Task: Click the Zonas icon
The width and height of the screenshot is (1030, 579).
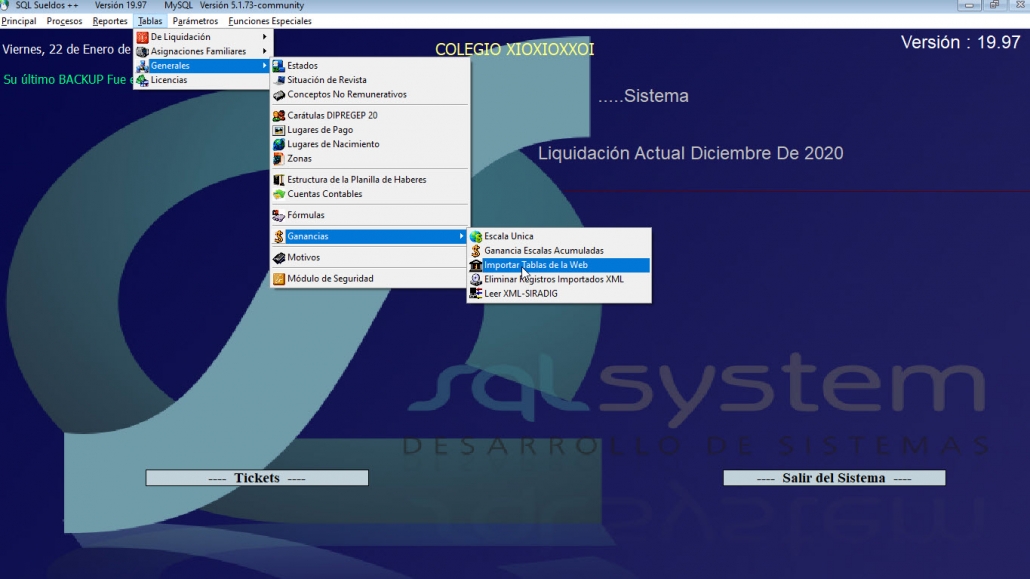Action: (279, 159)
